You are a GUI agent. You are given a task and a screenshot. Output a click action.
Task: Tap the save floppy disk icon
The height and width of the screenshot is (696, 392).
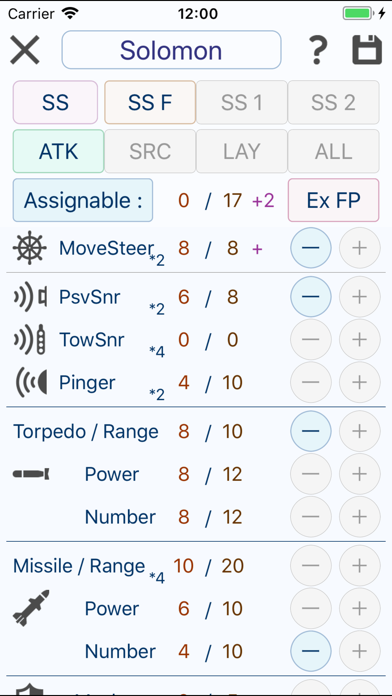tap(367, 50)
